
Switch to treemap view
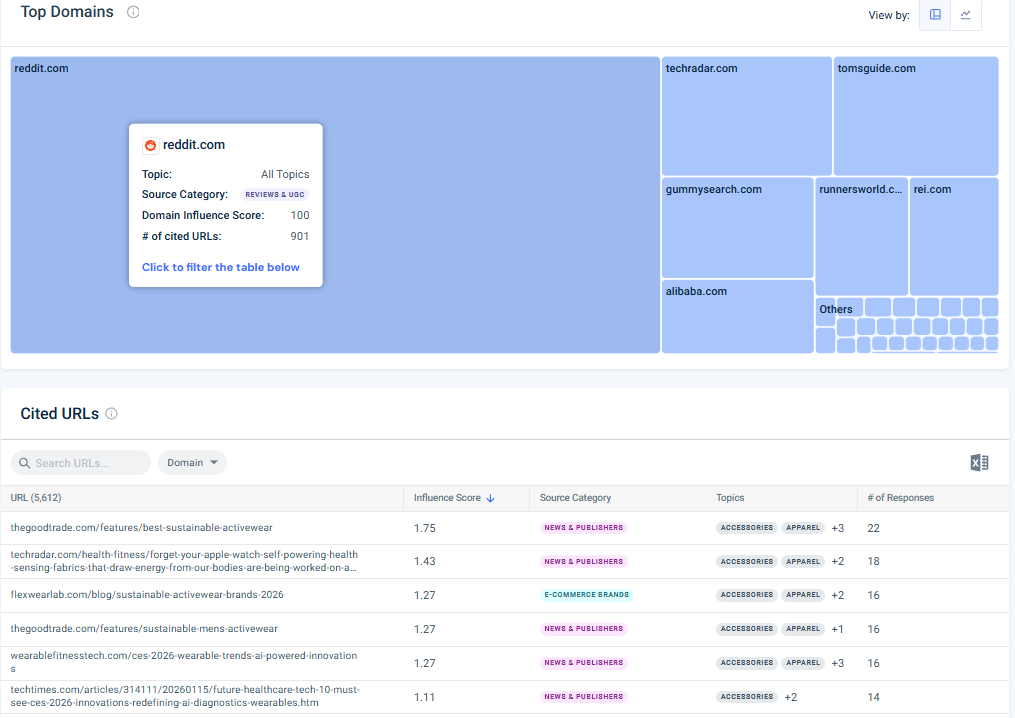pos(935,14)
